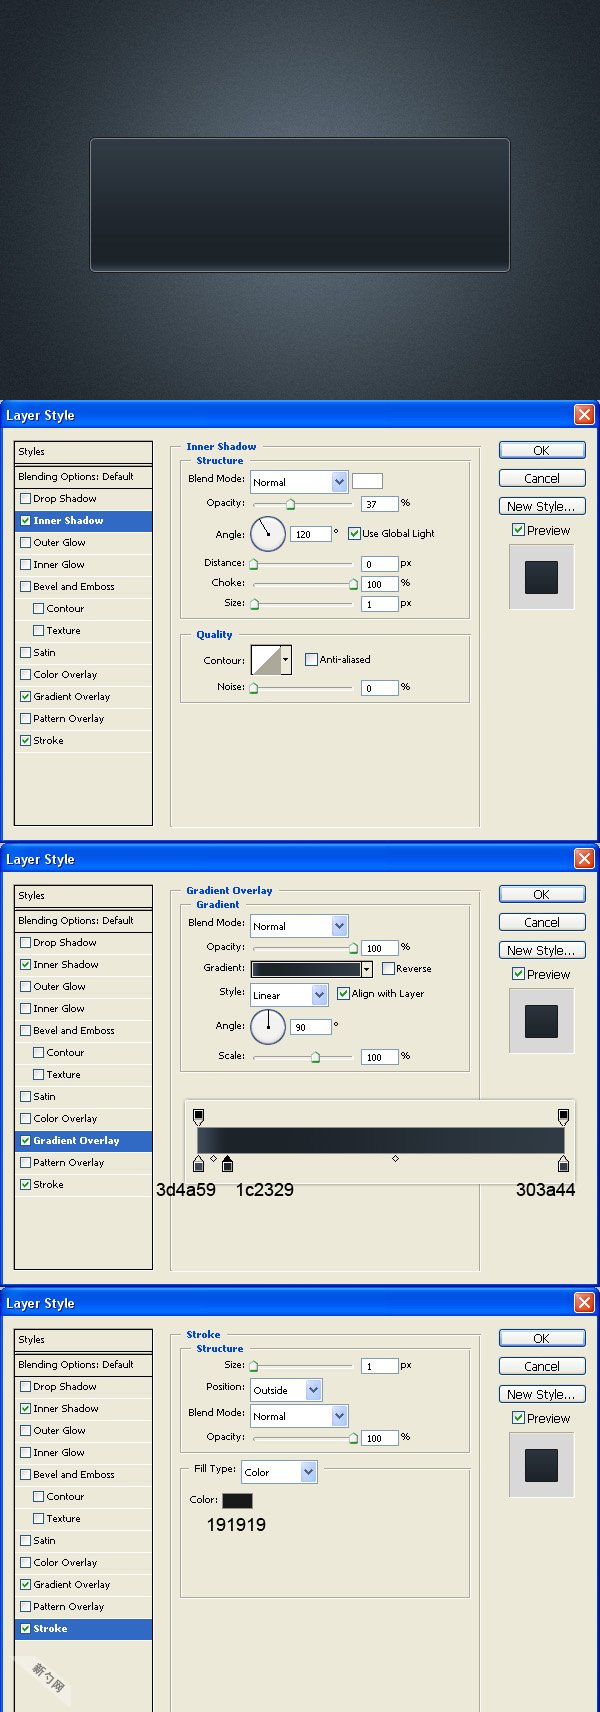600x1712 pixels.
Task: Open the gradient picker dropdown arrow
Action: click(x=367, y=969)
